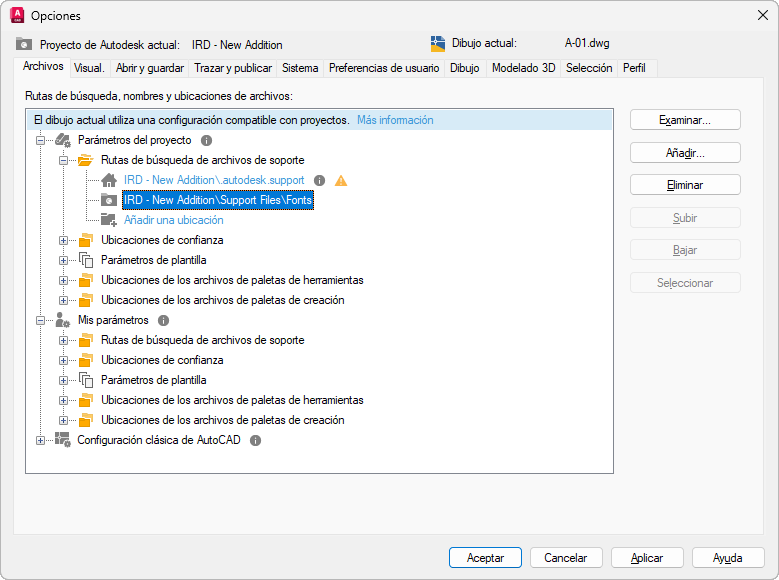The height and width of the screenshot is (580, 779).
Task: Expand Mis parámetros Parámetros de plantilla
Action: 63,380
